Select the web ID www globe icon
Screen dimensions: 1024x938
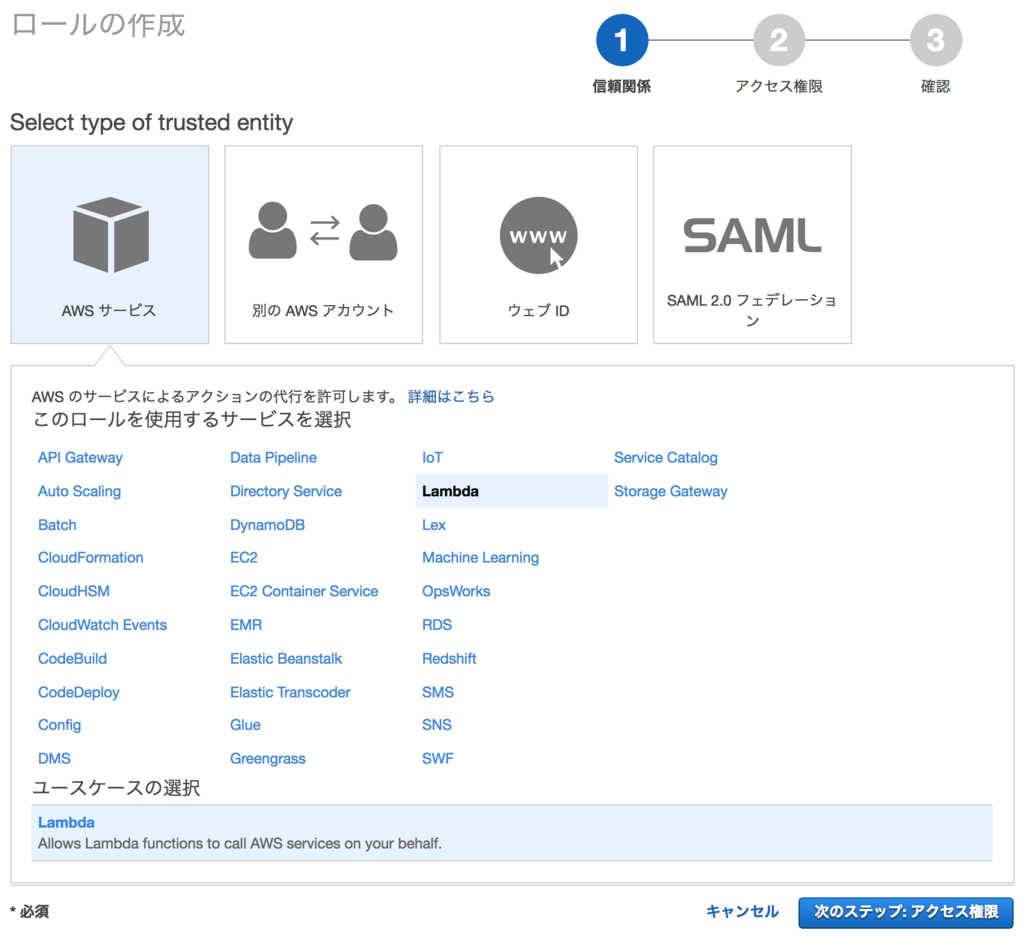pyautogui.click(x=539, y=235)
